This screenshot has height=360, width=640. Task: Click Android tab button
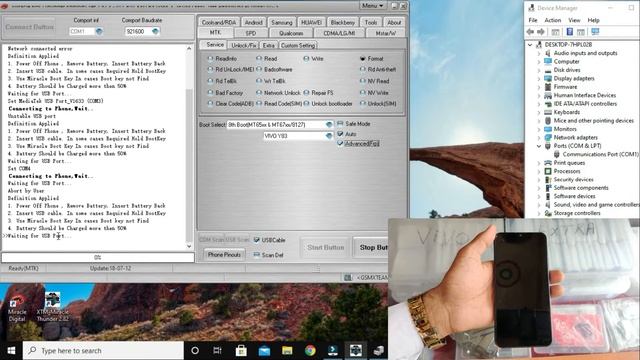coord(253,22)
